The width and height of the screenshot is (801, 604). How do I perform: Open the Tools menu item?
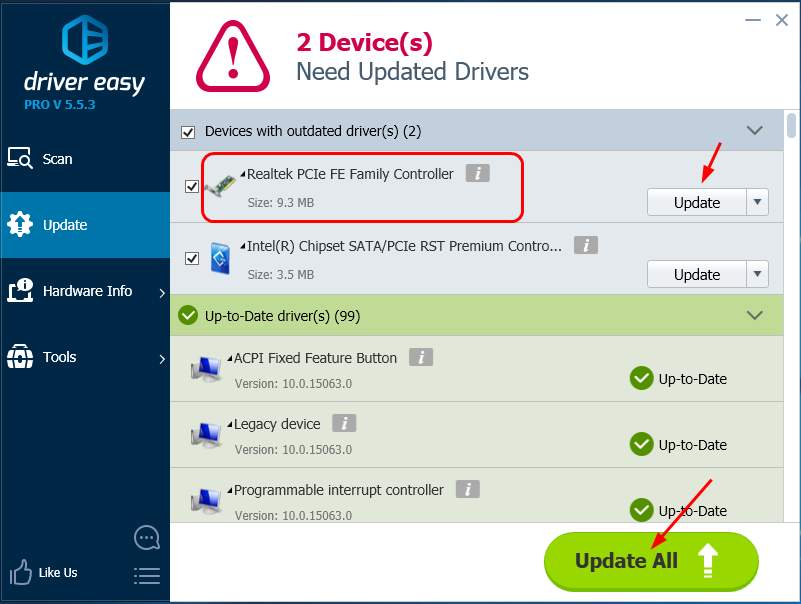coord(85,357)
